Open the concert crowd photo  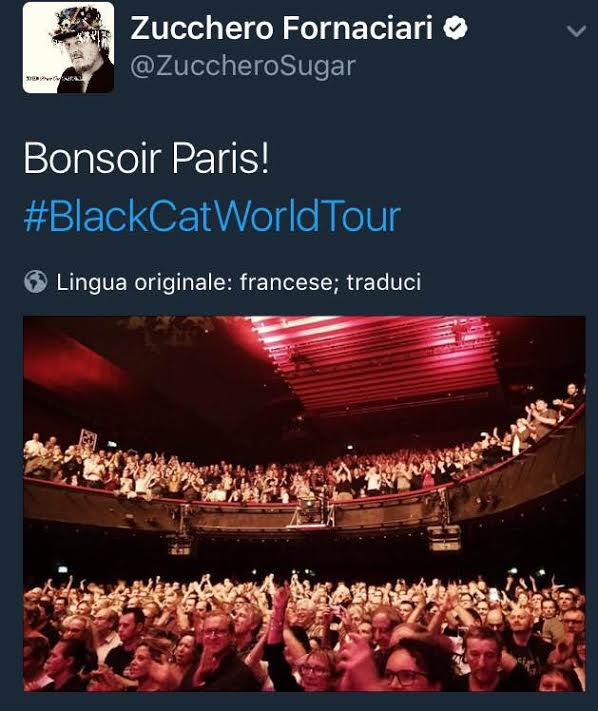click(x=304, y=503)
